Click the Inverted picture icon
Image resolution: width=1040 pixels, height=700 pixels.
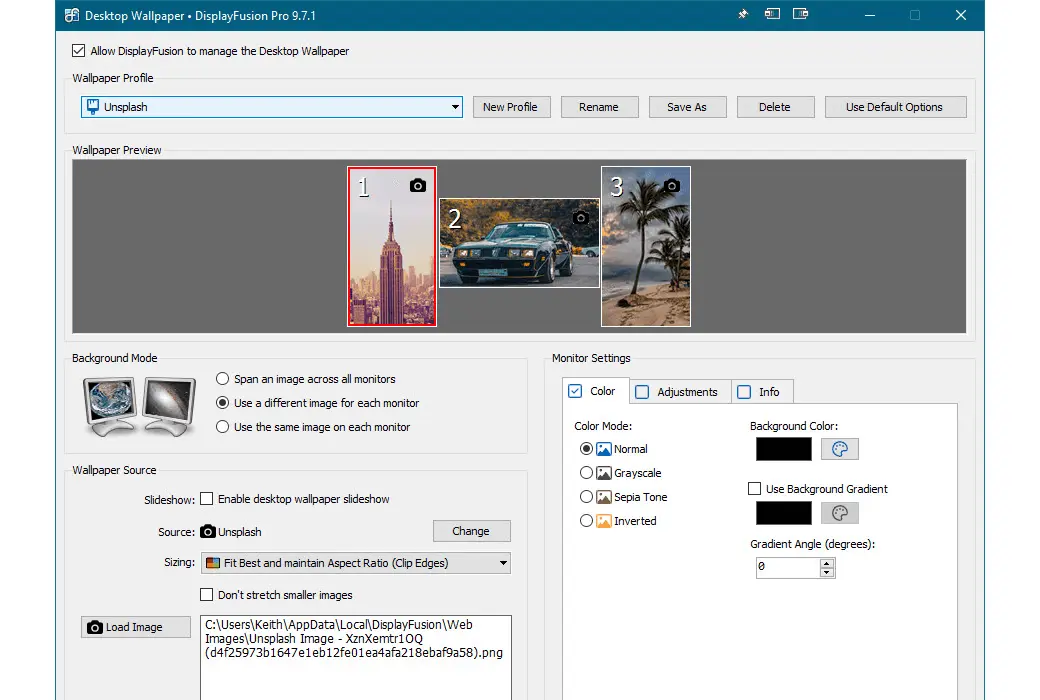click(604, 521)
